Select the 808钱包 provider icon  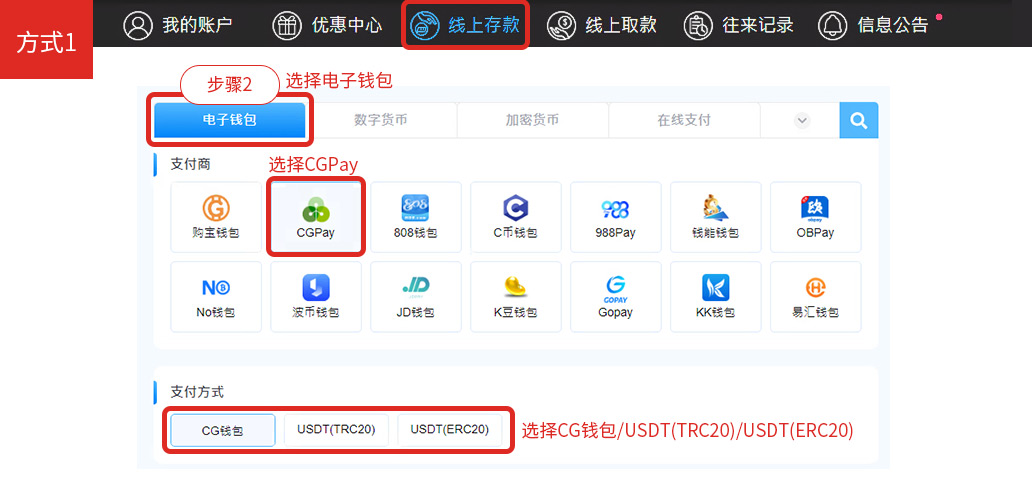coord(415,208)
